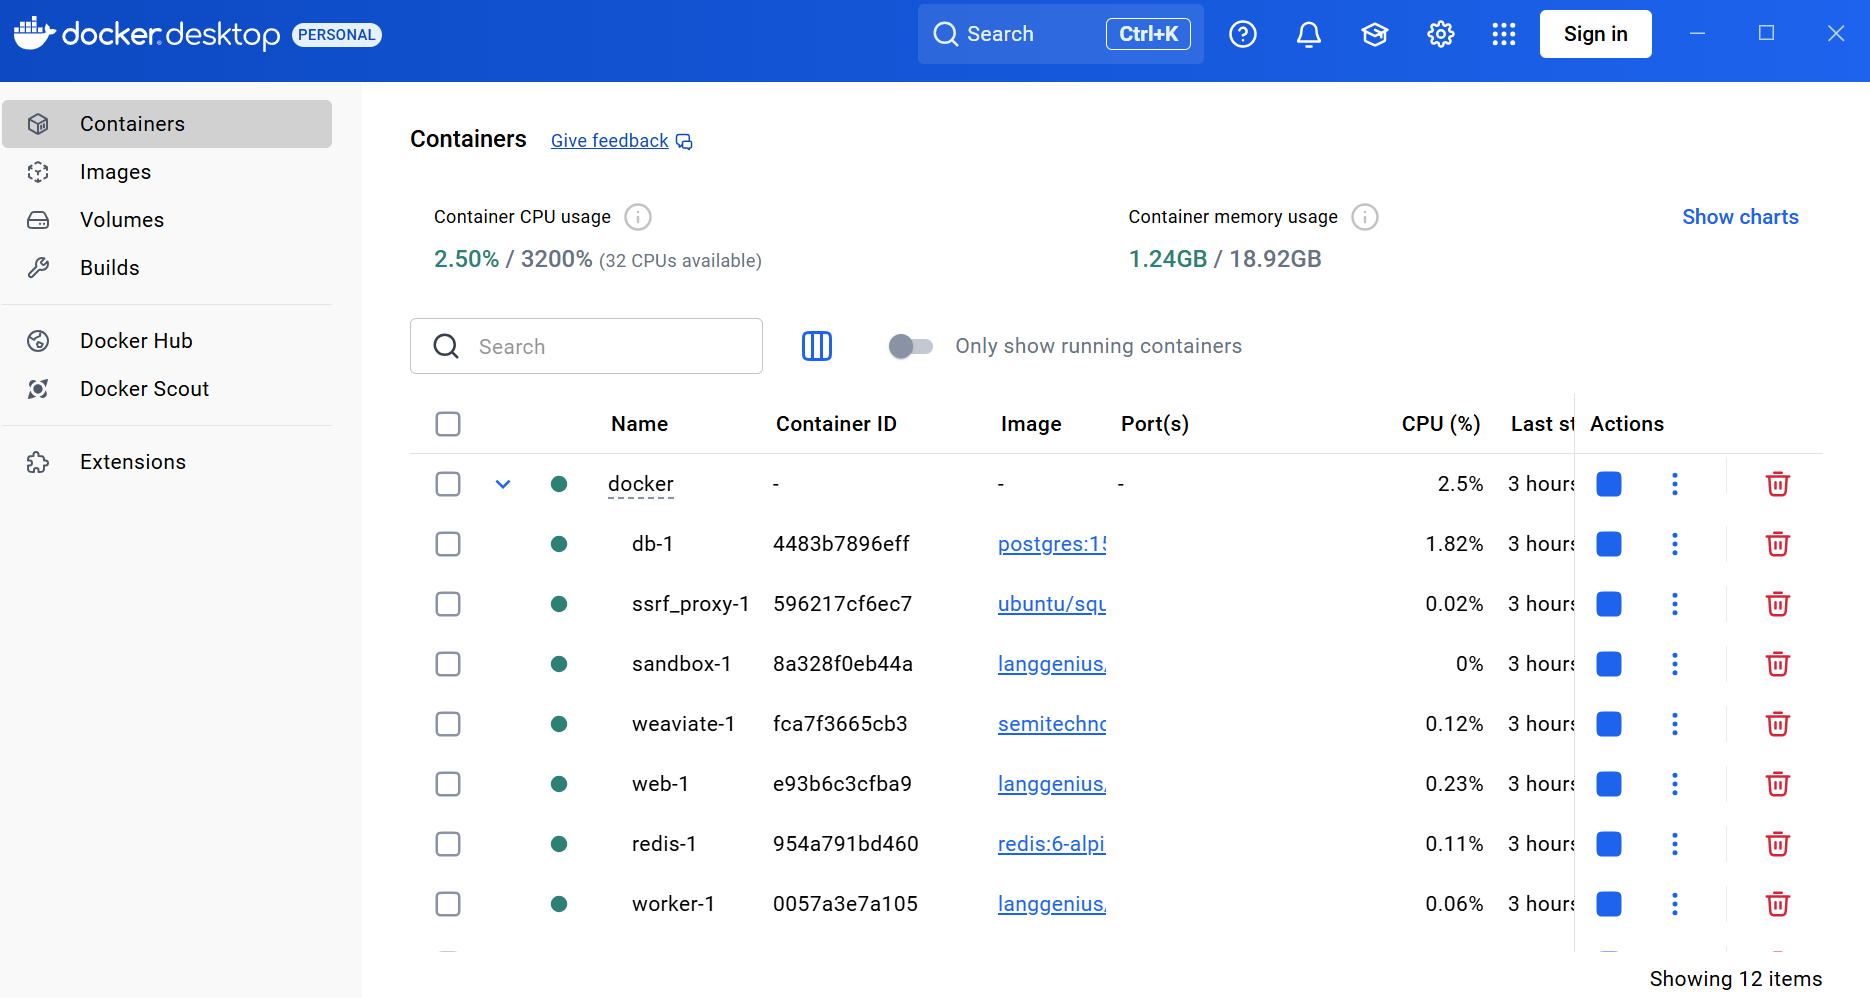Toggle Only show running containers switch
Image resolution: width=1870 pixels, height=998 pixels.
coord(911,346)
